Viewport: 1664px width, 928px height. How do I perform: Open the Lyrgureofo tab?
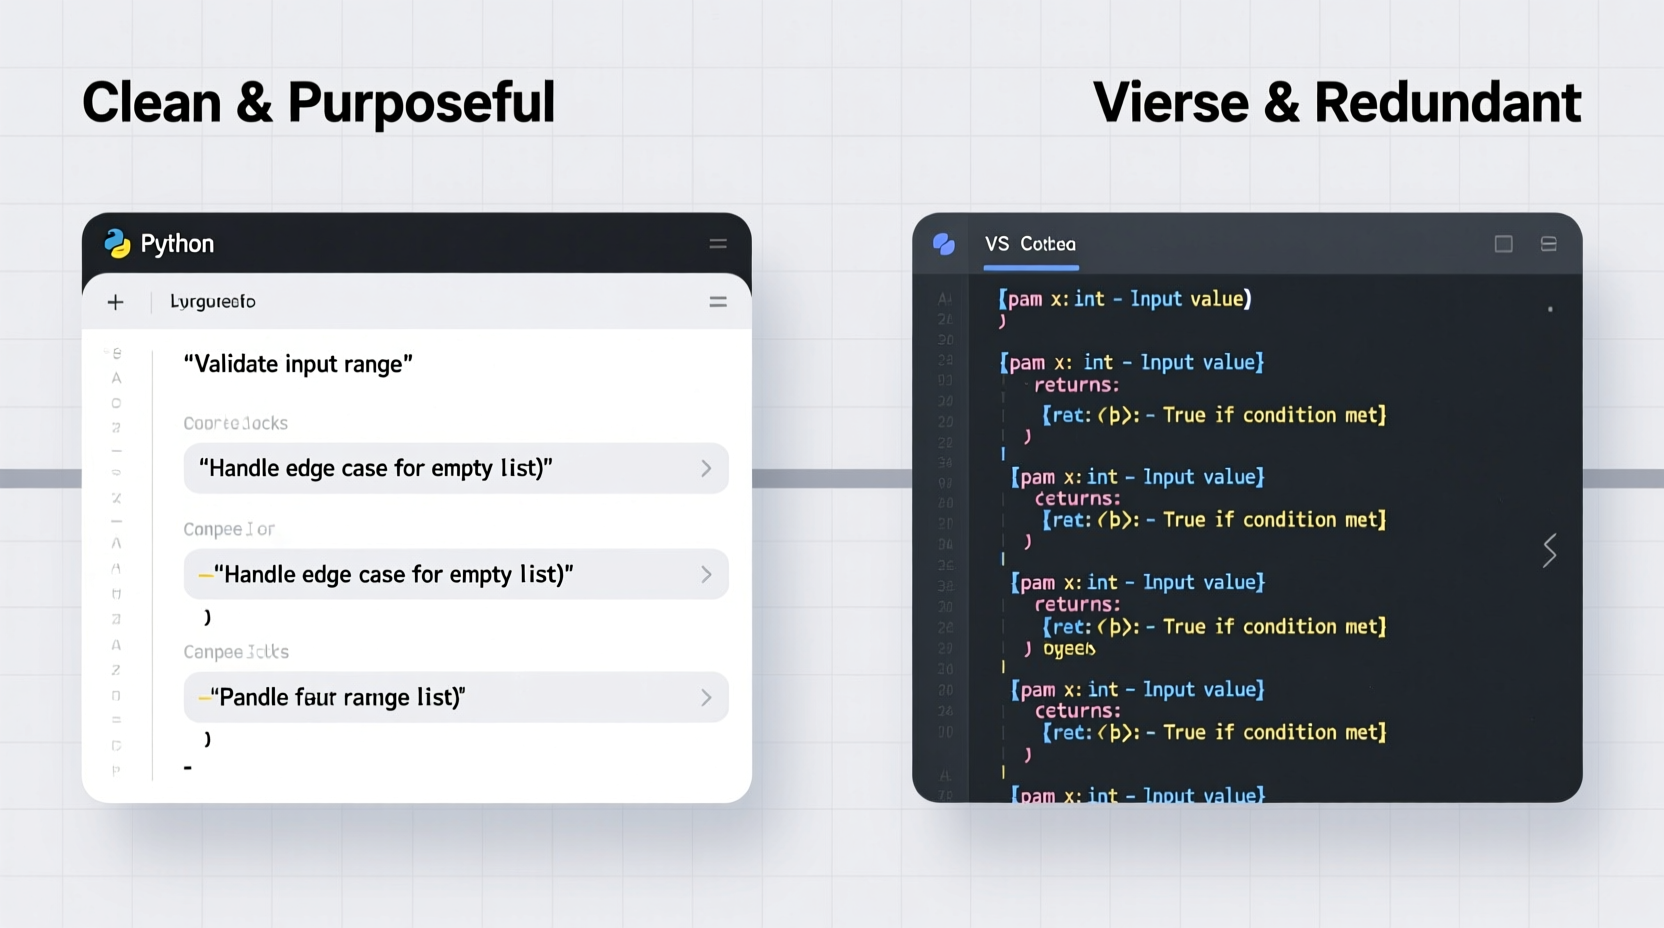[x=213, y=302]
